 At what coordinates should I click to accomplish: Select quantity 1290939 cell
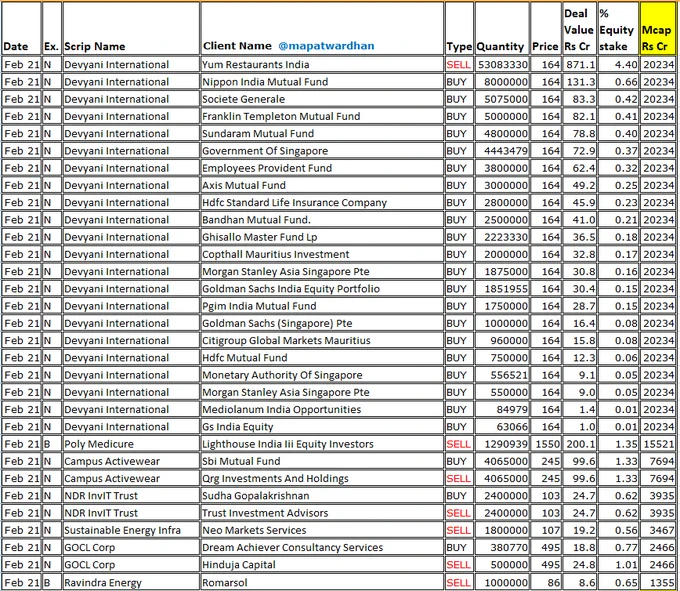502,444
